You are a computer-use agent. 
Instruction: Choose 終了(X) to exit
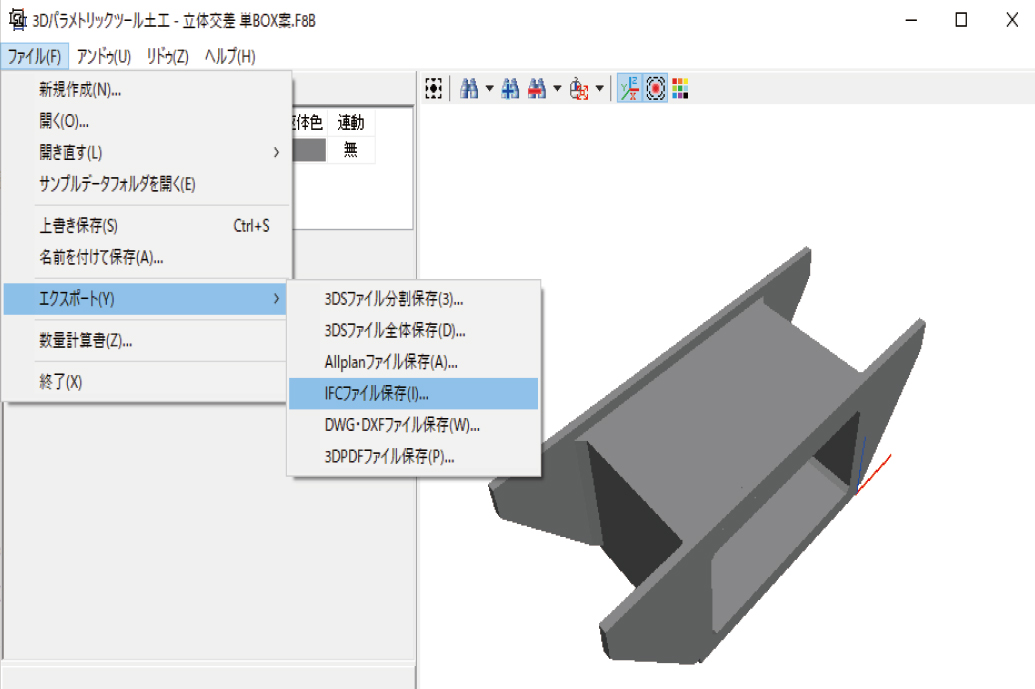[x=147, y=382]
